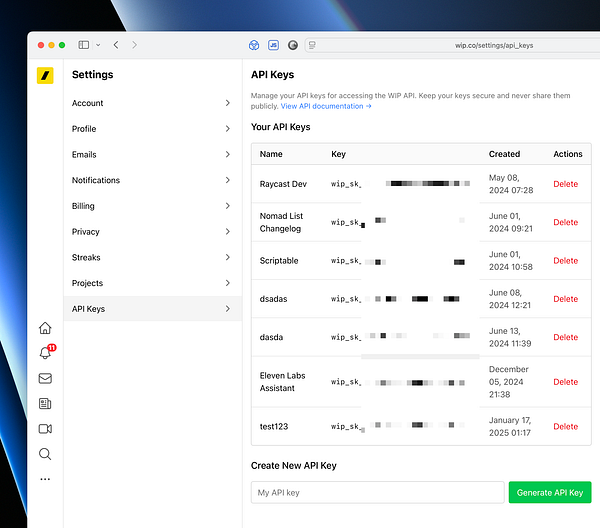The image size is (600, 528).
Task: Click the Projects row chevron
Action: point(228,283)
